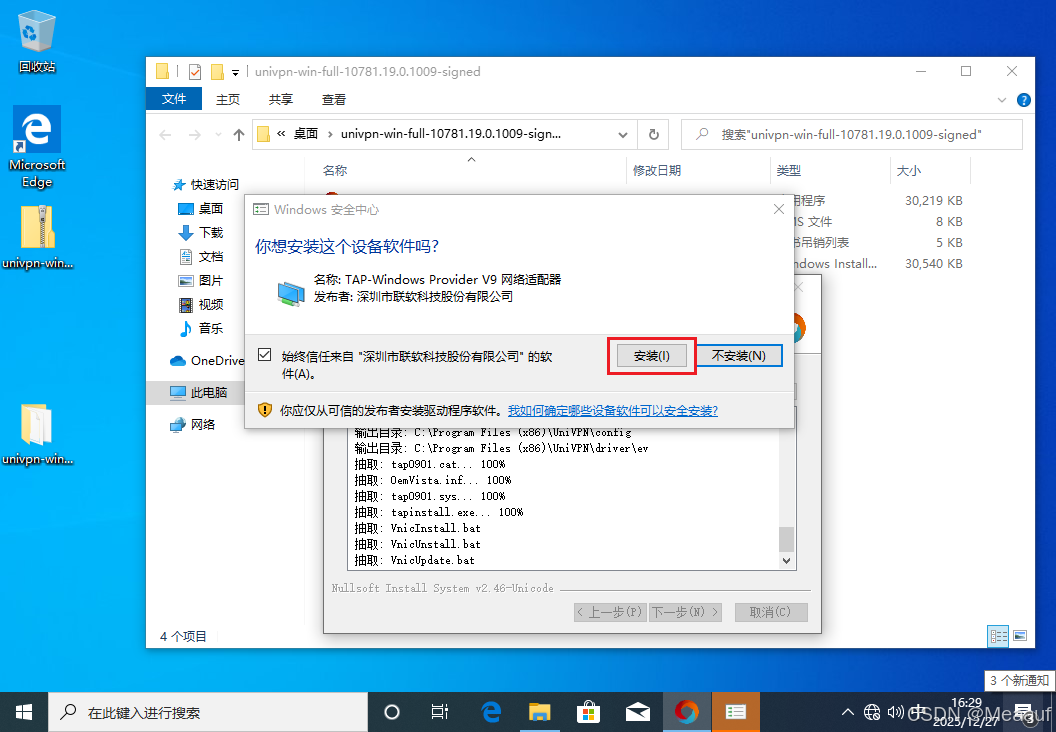Expand the address bar history dropdown
This screenshot has width=1056, height=732.
[622, 135]
